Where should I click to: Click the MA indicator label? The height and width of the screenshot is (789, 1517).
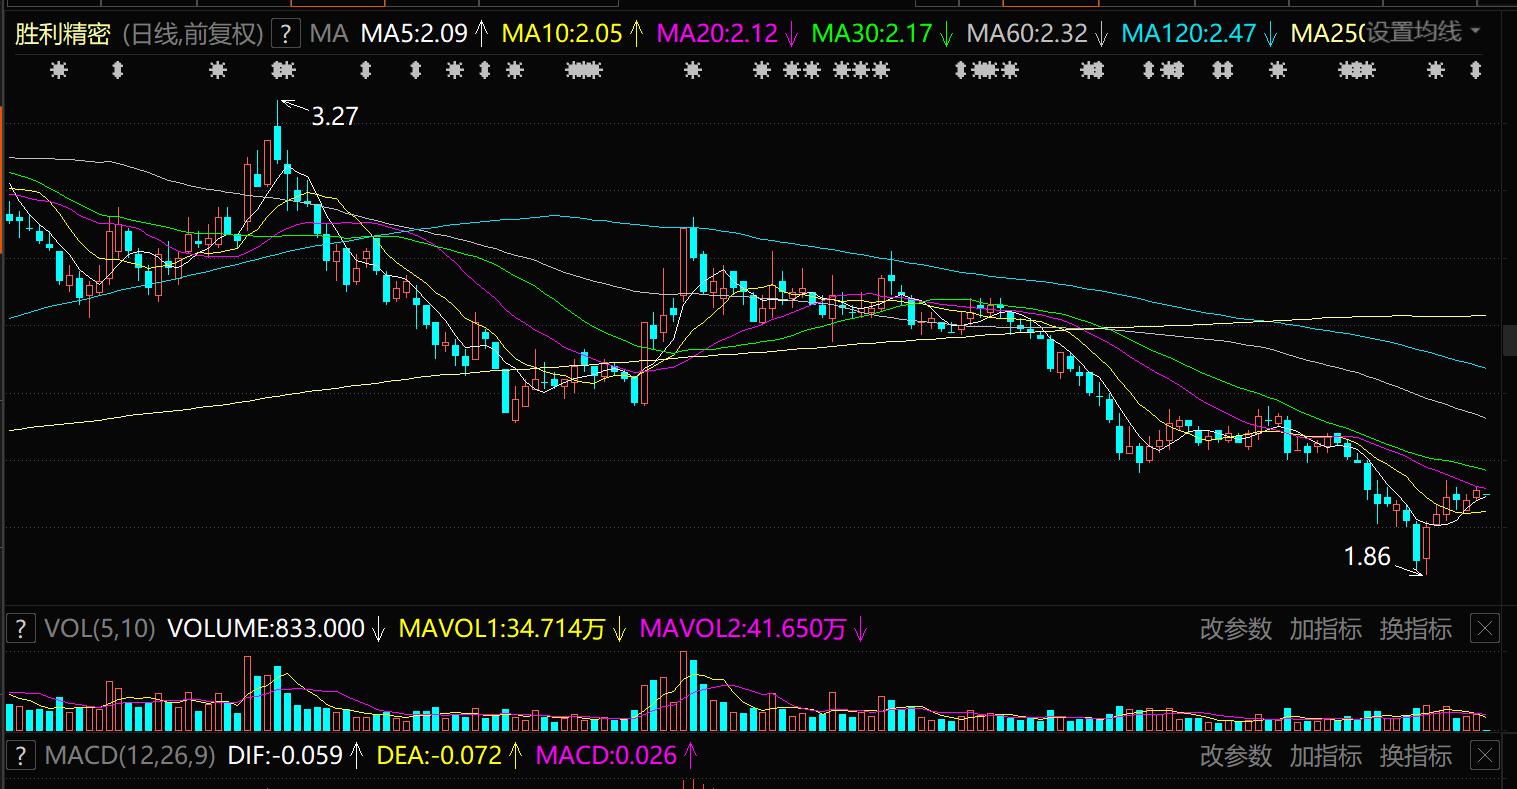(329, 34)
